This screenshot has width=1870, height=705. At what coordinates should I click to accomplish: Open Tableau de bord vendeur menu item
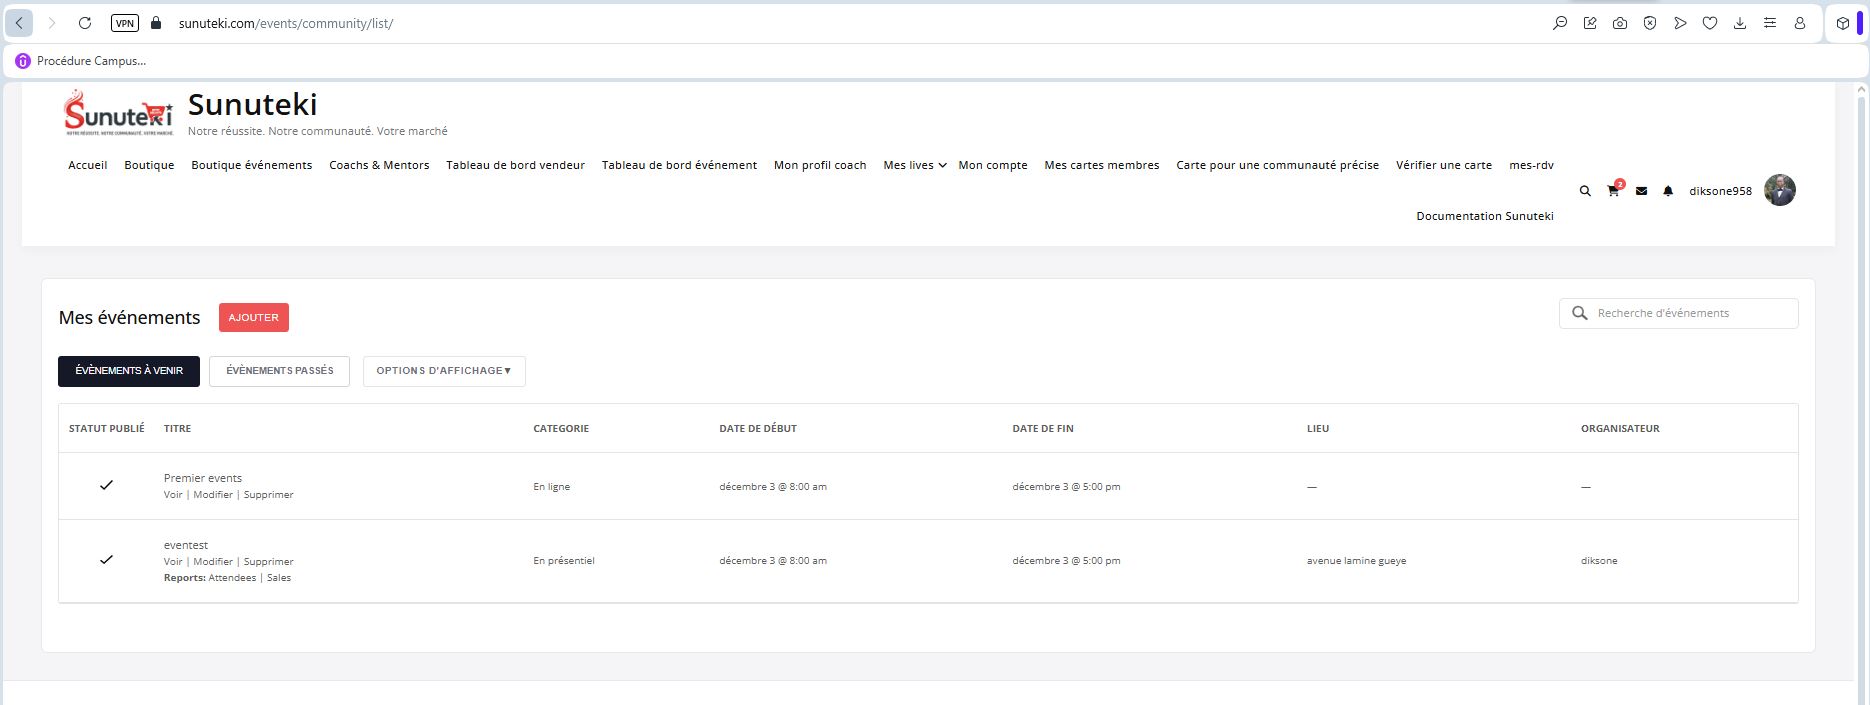click(x=515, y=165)
